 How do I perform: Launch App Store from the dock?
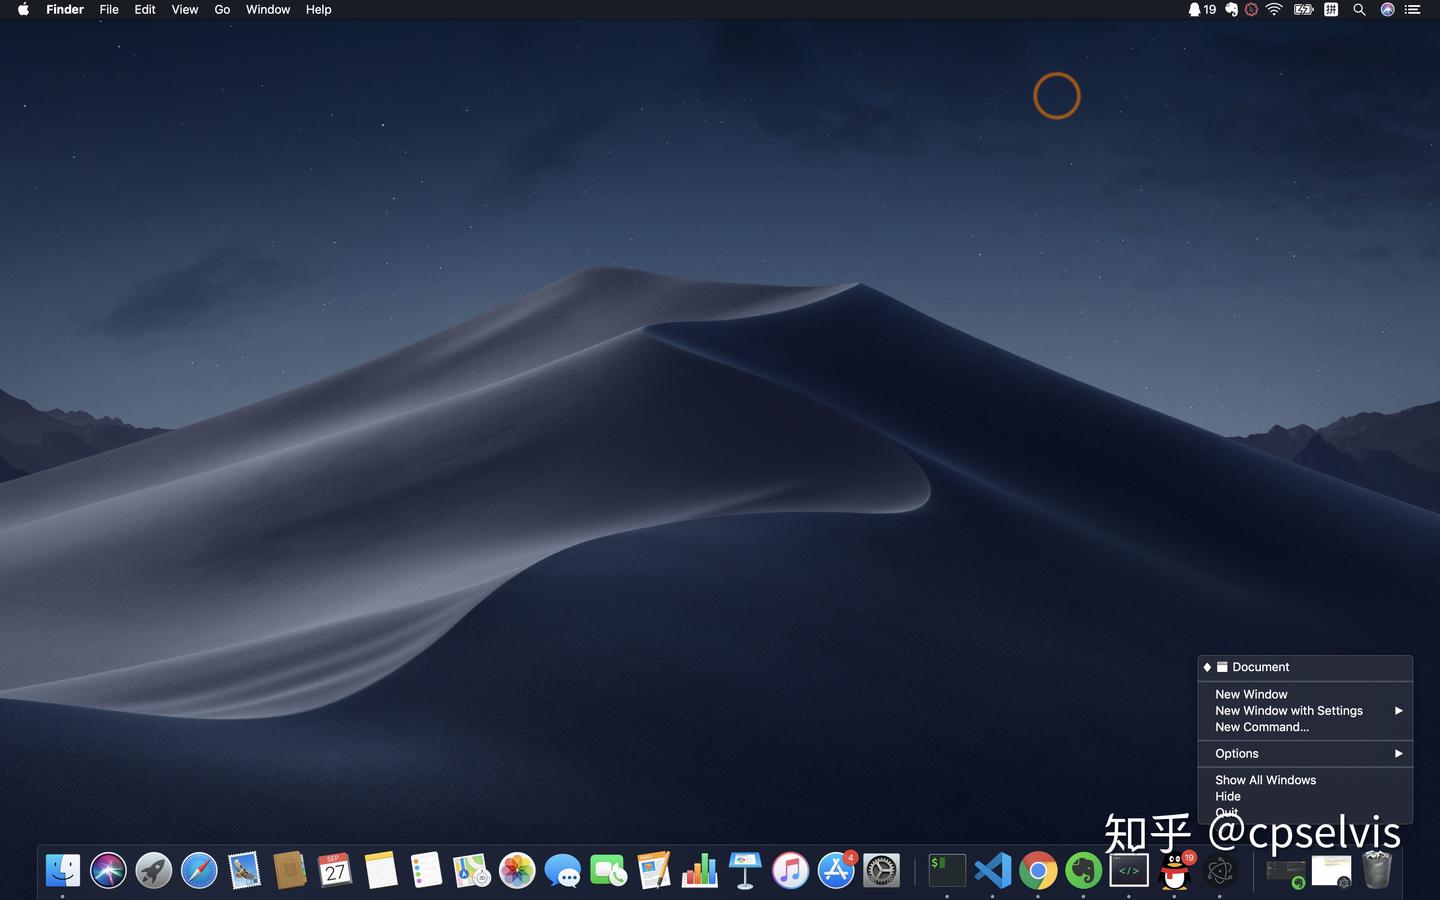click(836, 871)
